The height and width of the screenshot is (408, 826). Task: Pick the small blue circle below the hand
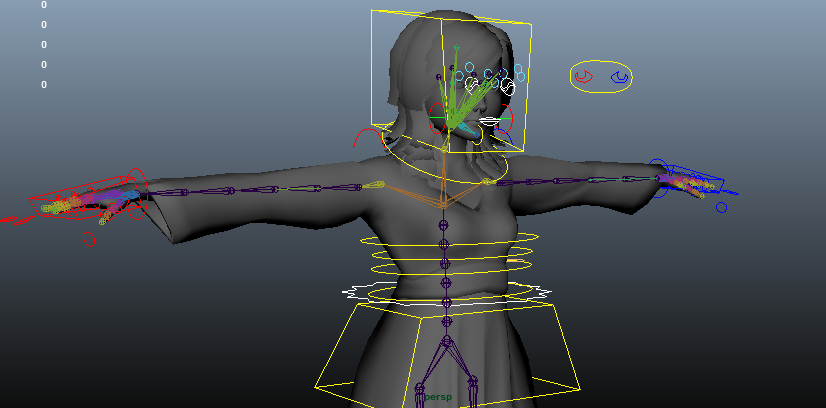tap(721, 208)
